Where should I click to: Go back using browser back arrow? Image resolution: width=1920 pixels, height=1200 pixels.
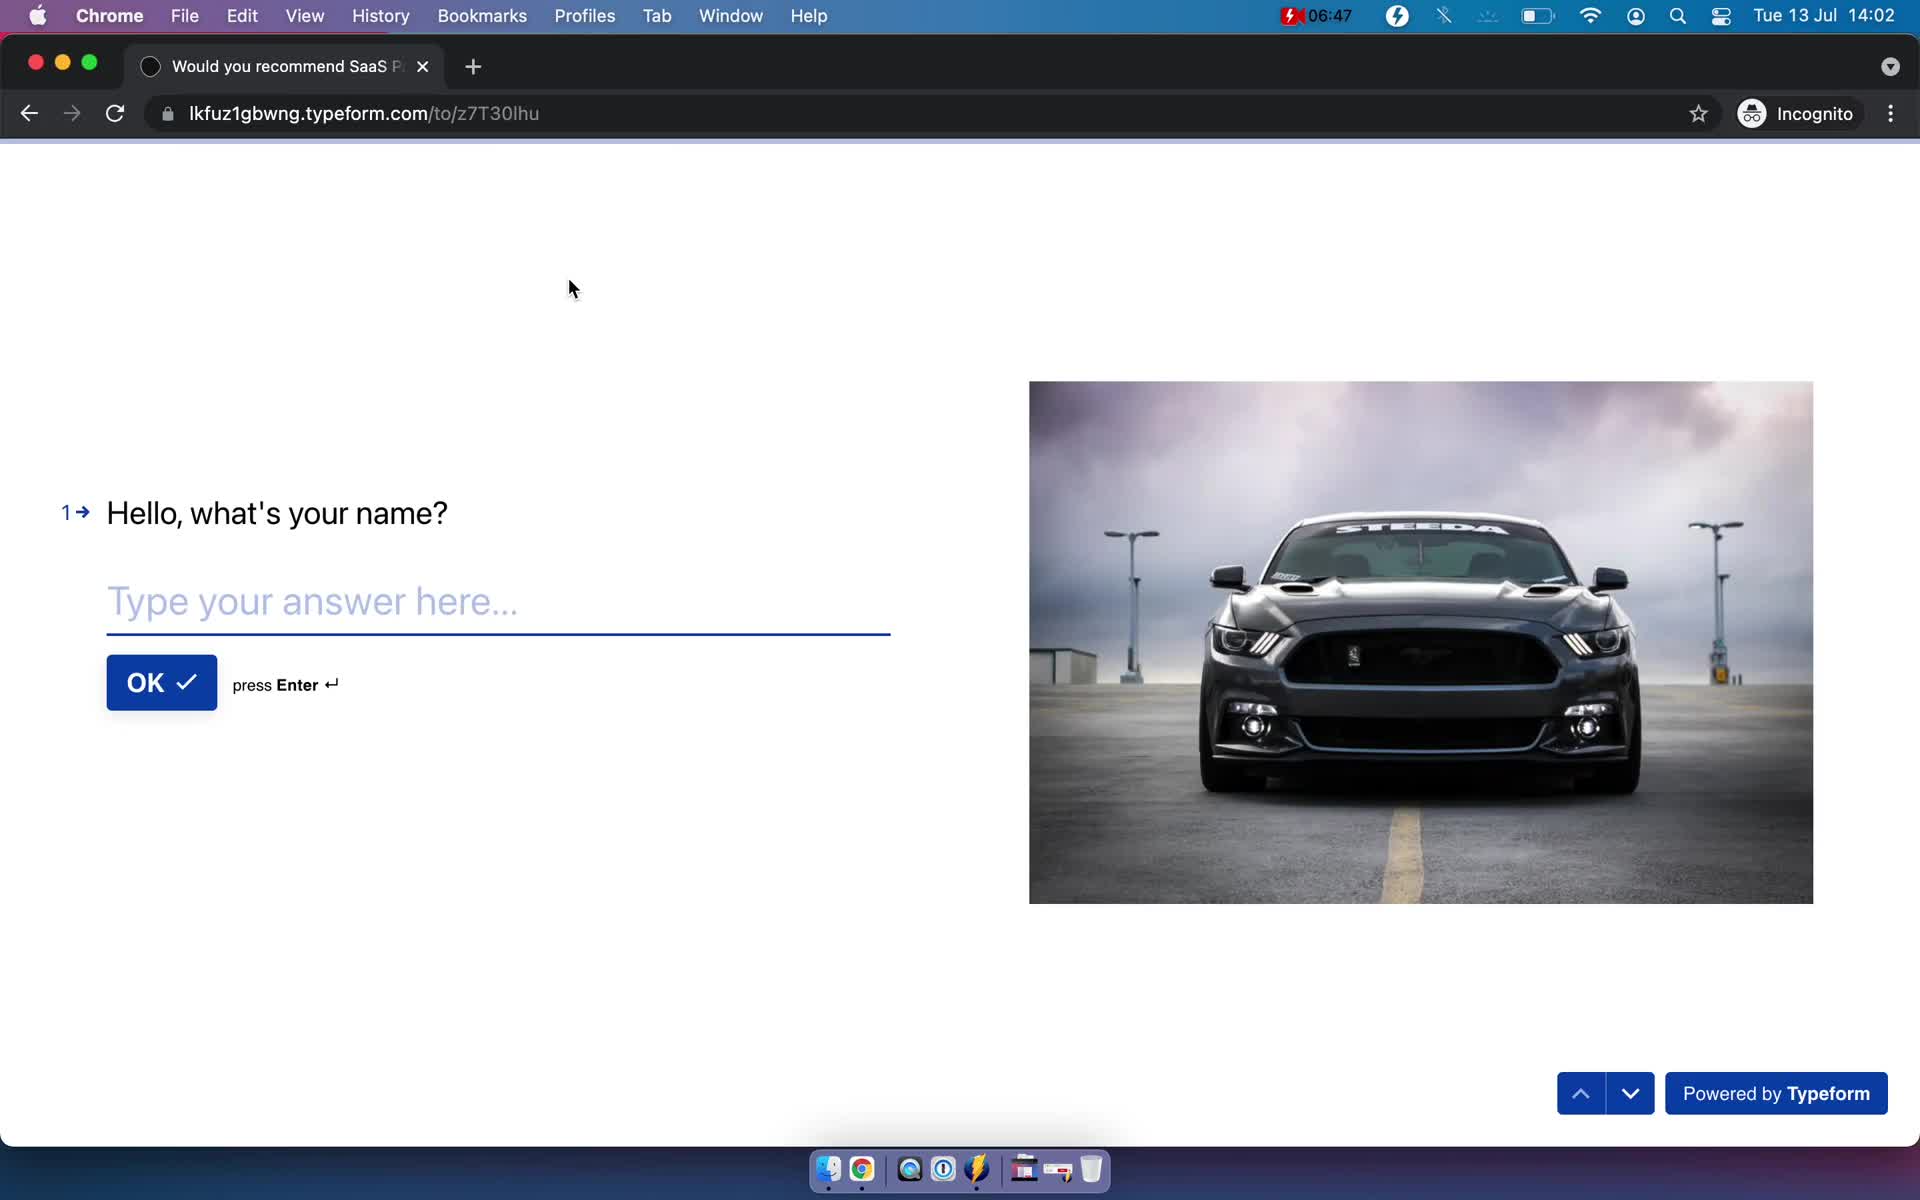(29, 114)
